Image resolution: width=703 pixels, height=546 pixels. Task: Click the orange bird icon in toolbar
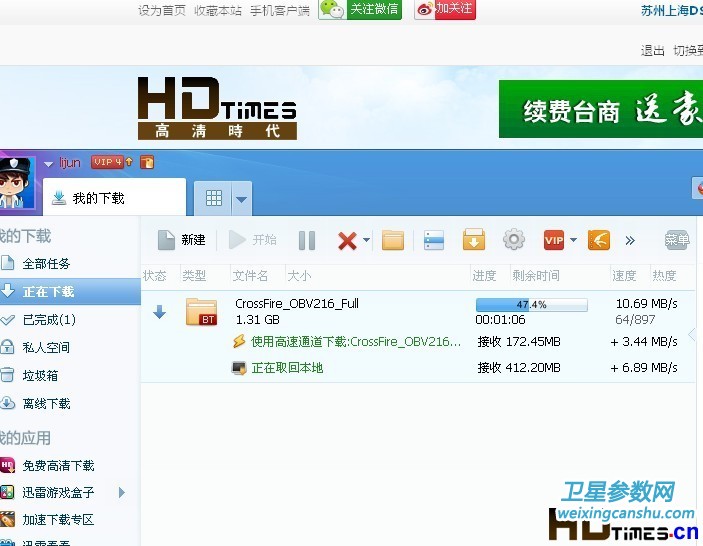pyautogui.click(x=598, y=240)
